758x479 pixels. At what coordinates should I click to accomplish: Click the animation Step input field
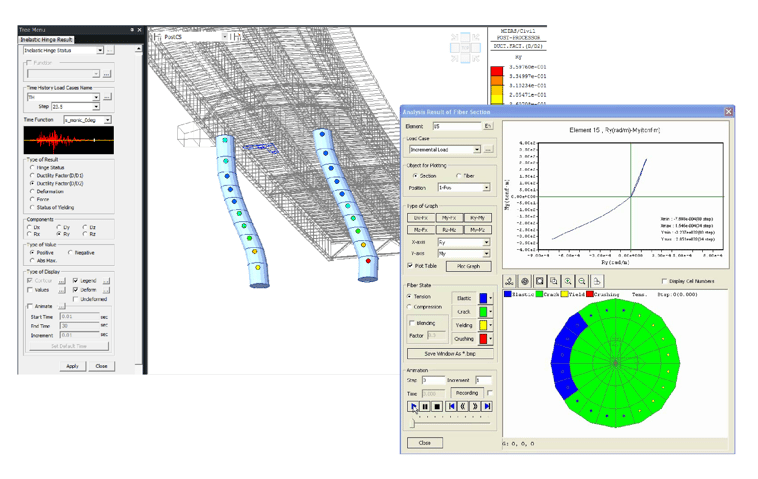pyautogui.click(x=433, y=381)
